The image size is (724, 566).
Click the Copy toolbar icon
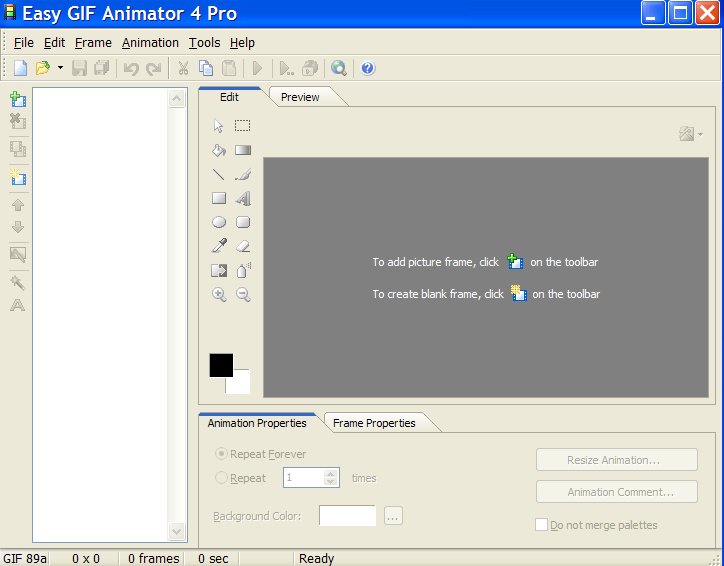pos(206,68)
